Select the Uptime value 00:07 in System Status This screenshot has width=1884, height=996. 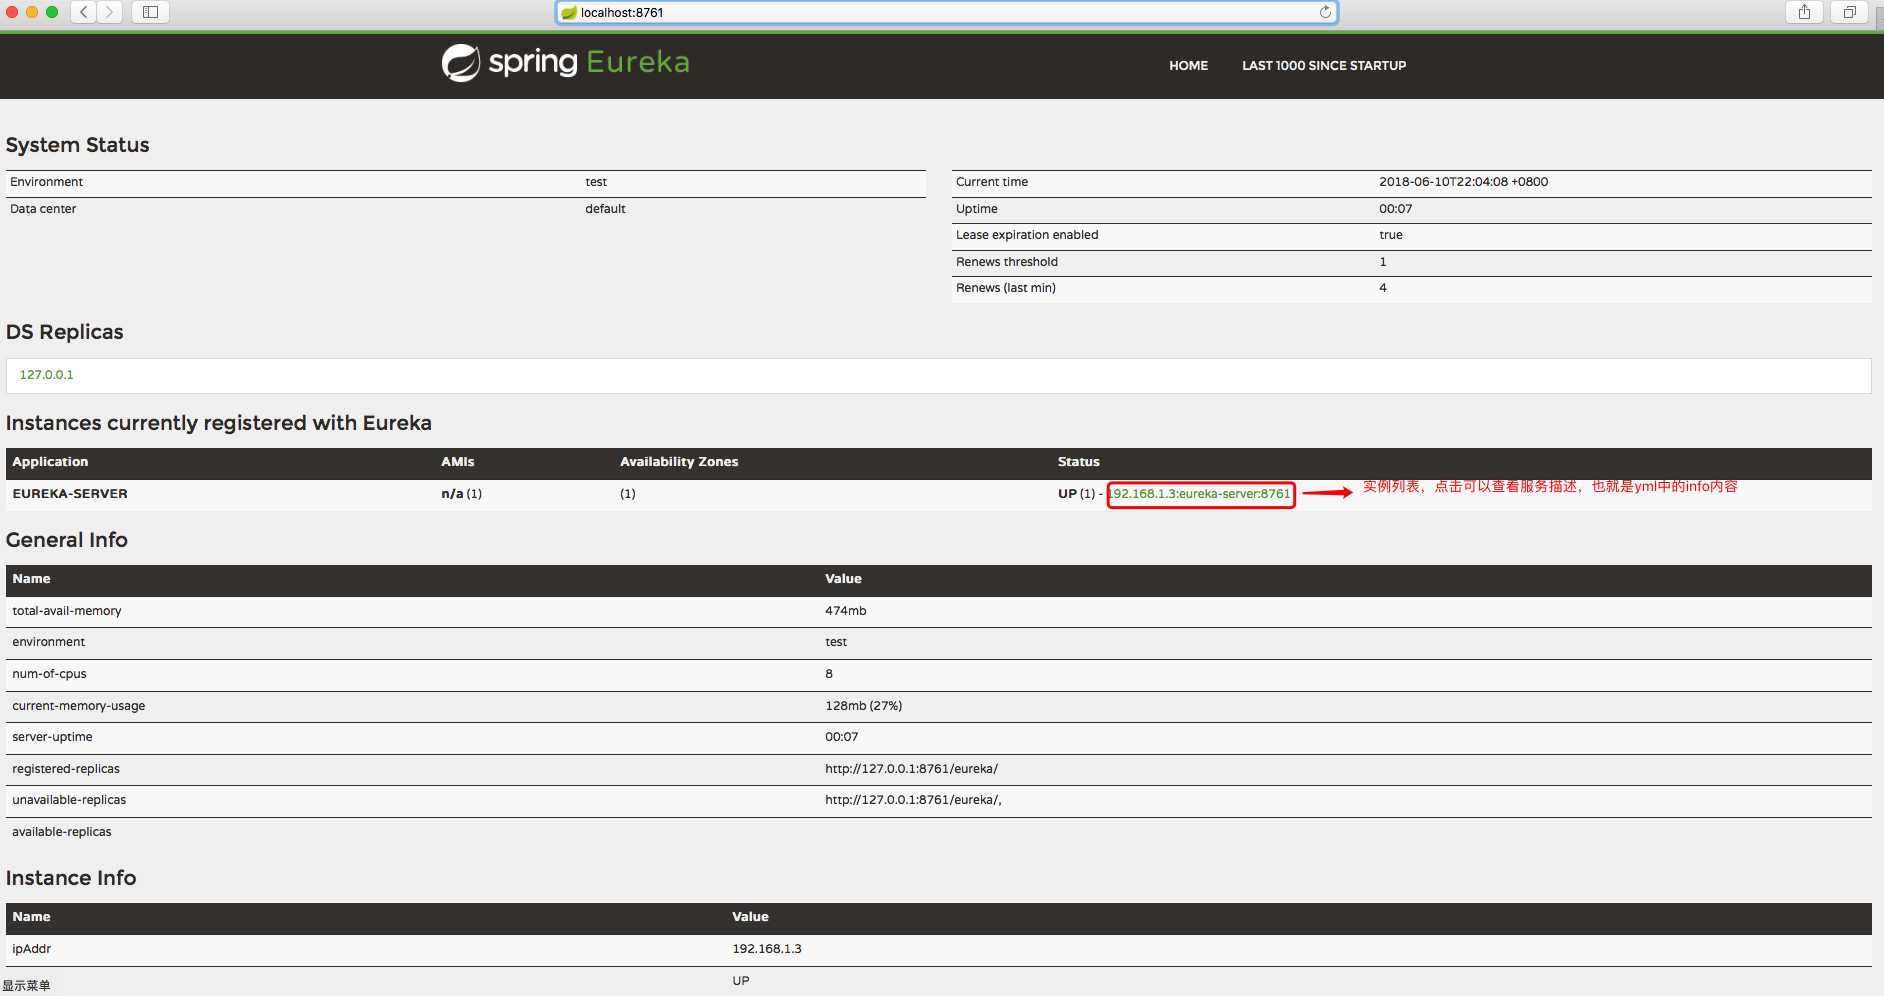[x=1395, y=209]
